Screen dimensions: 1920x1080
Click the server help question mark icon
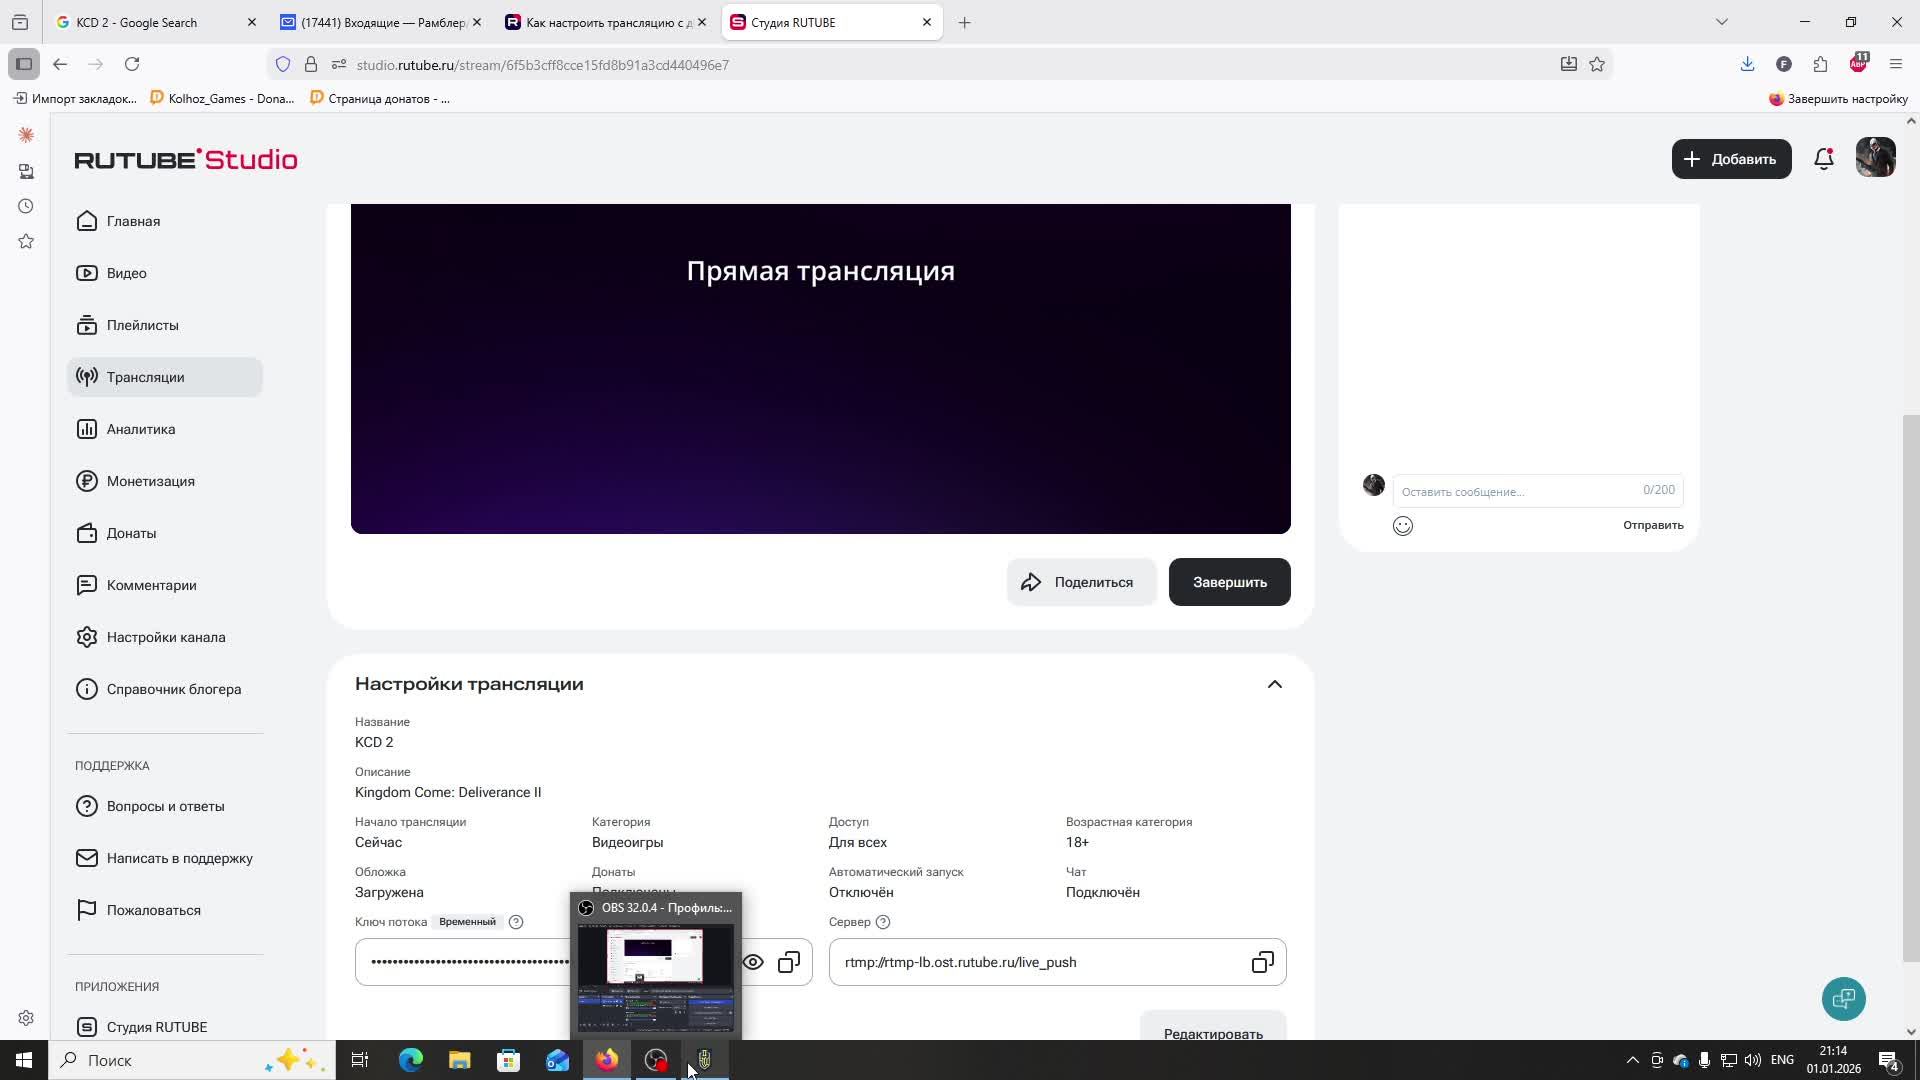point(882,922)
